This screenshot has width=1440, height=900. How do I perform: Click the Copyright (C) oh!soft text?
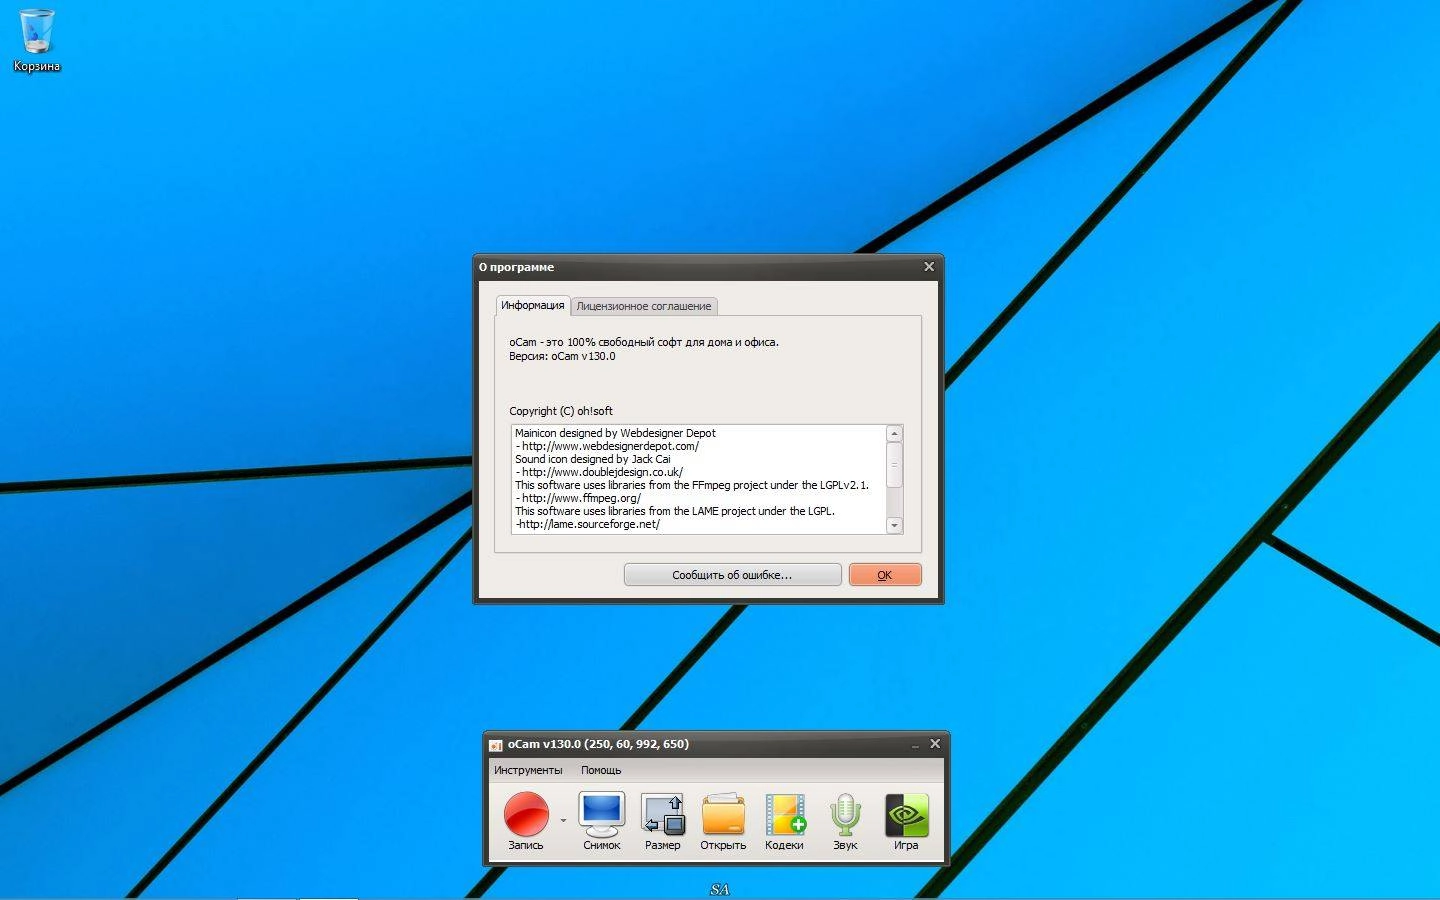coord(561,411)
